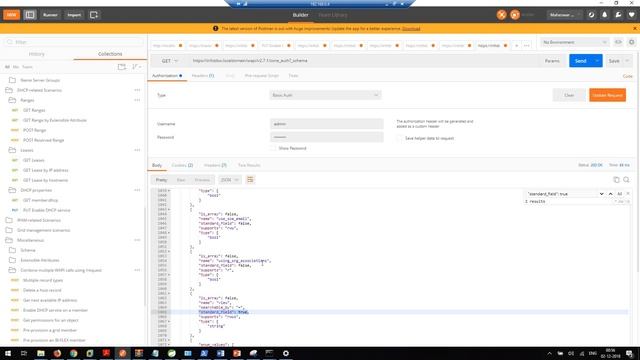The height and width of the screenshot is (360, 640).
Task: Open the No Environment dropdown
Action: 575,42
